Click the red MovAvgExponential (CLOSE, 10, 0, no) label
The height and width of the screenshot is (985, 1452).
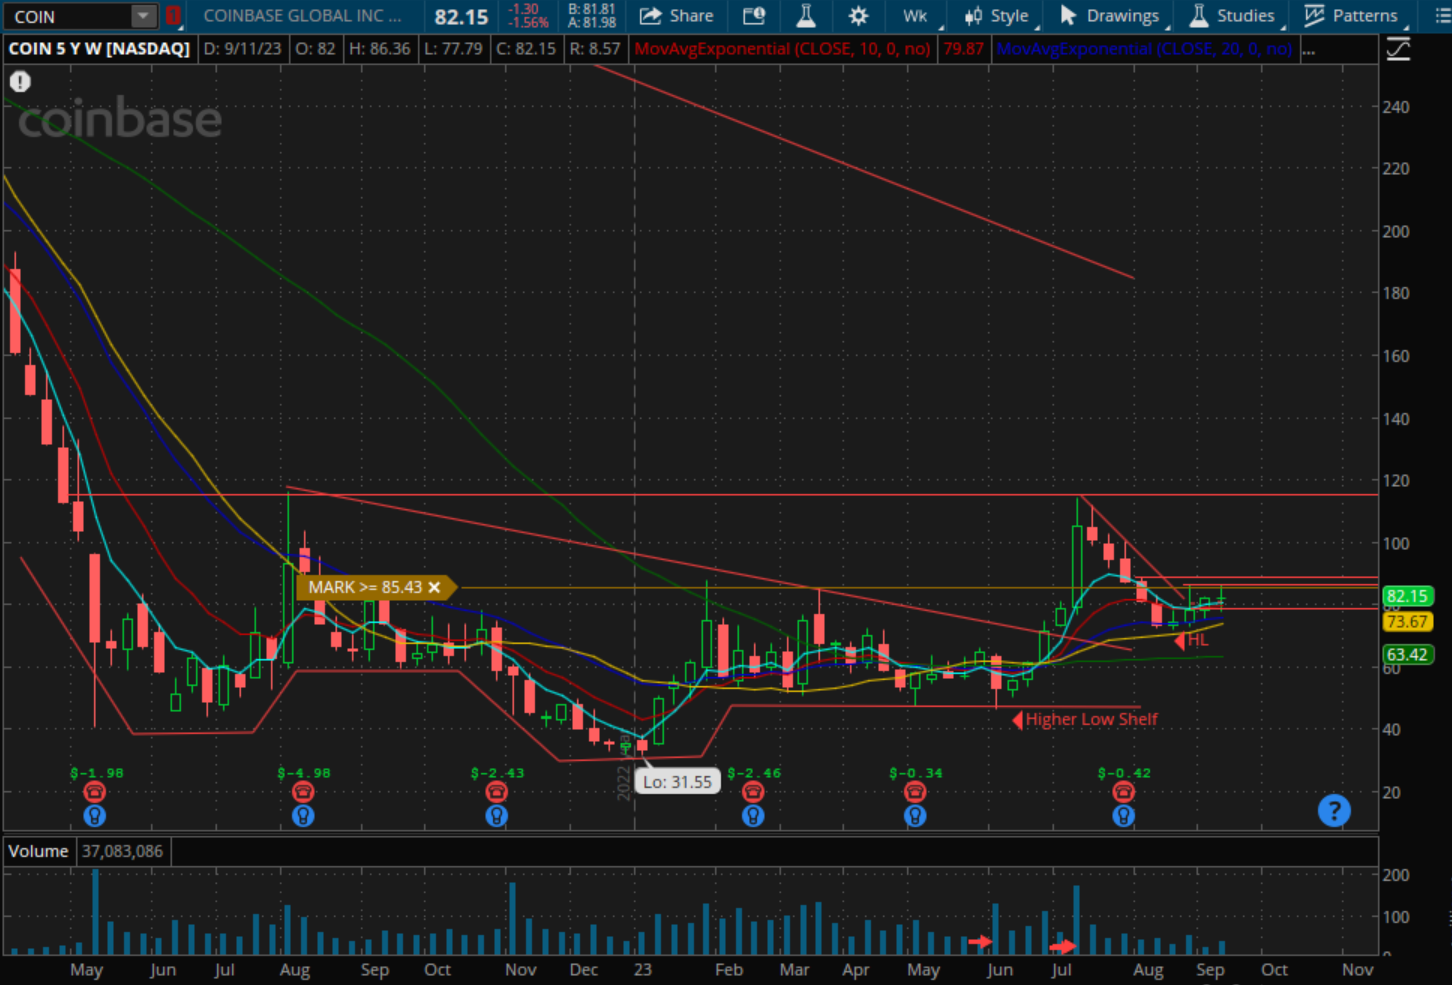tap(782, 49)
